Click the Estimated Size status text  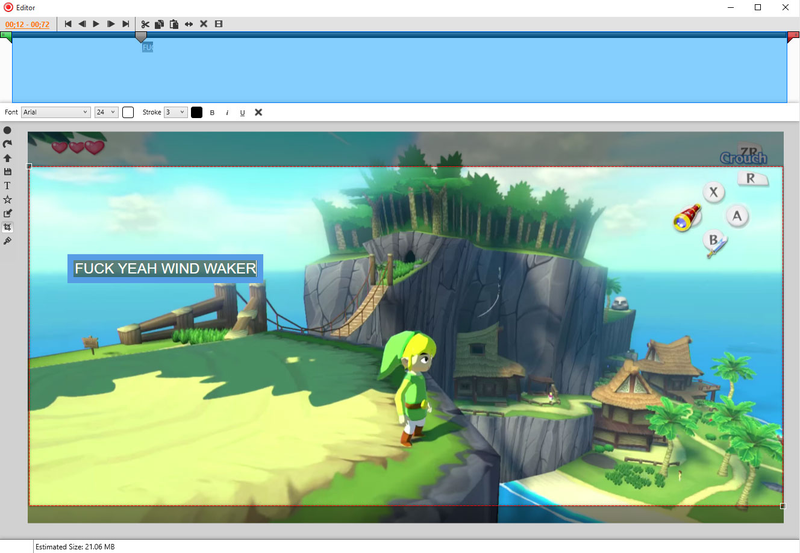75,547
